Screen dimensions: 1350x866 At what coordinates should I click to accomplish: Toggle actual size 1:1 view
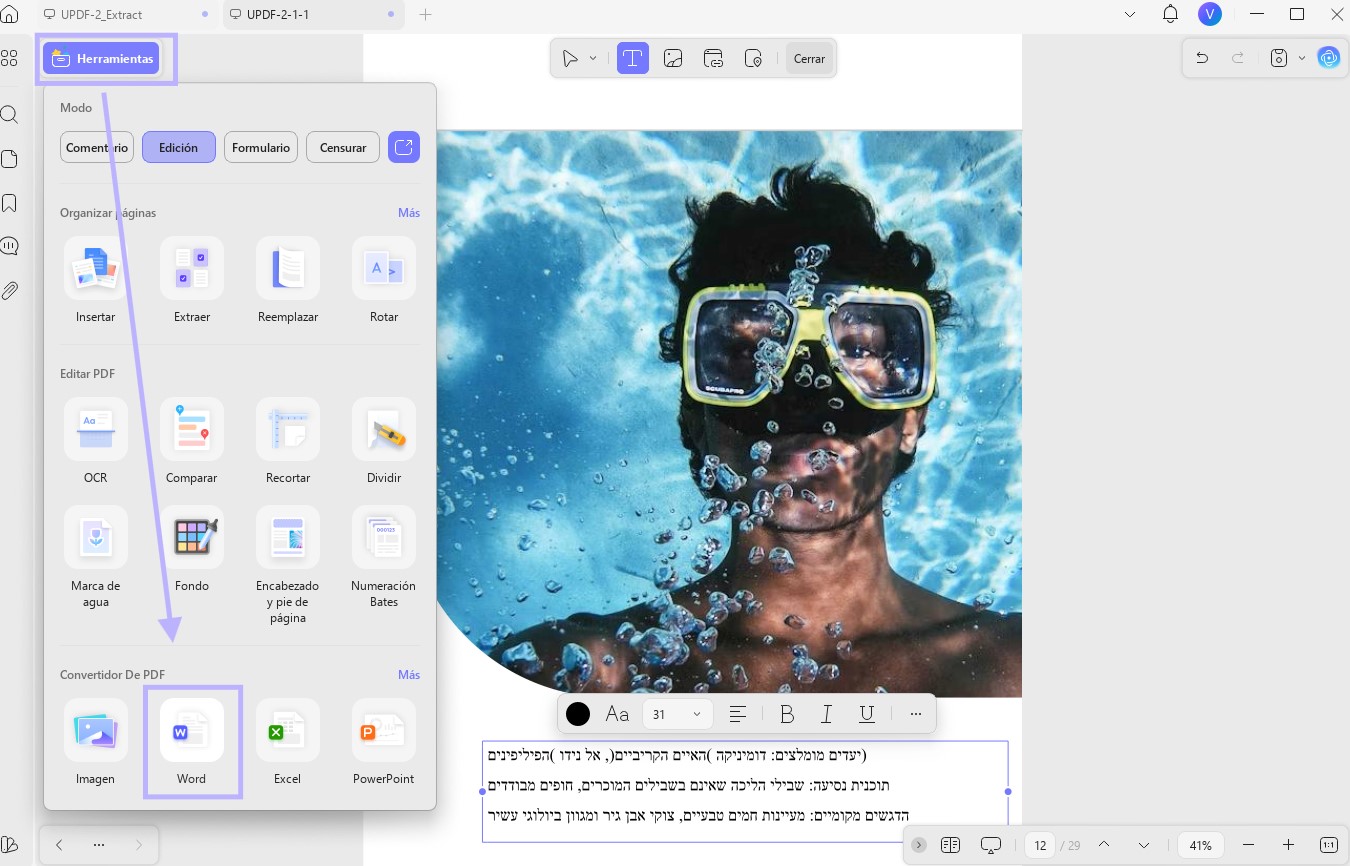[1329, 845]
